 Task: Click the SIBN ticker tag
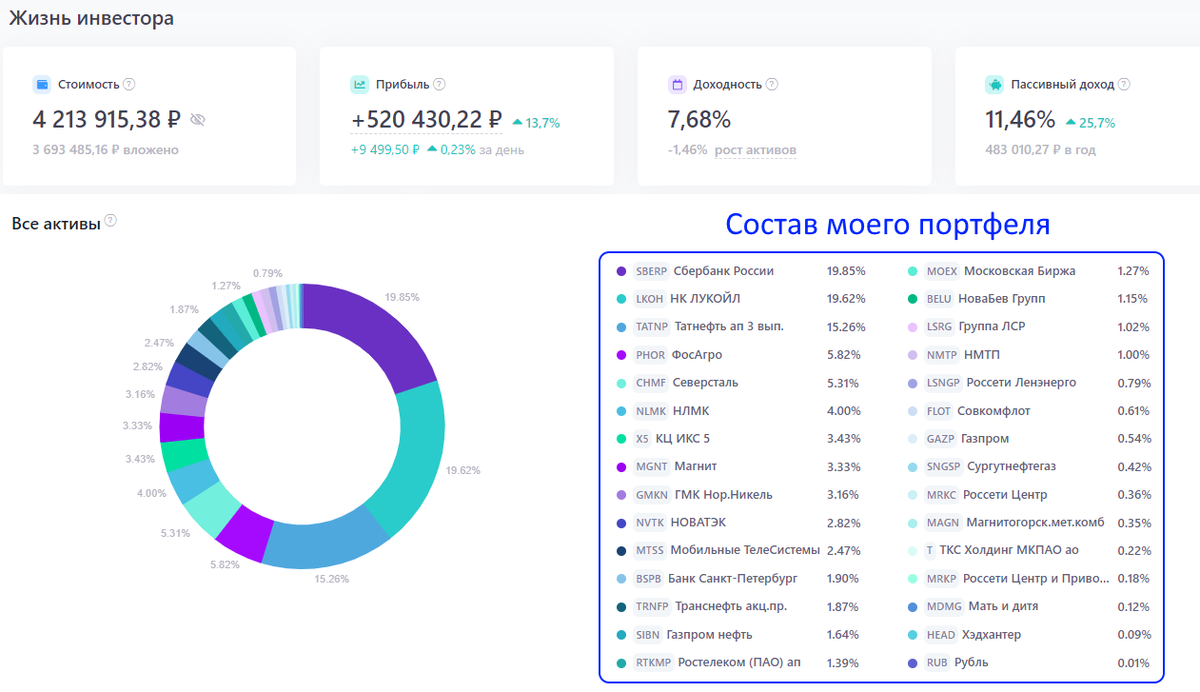pos(648,635)
